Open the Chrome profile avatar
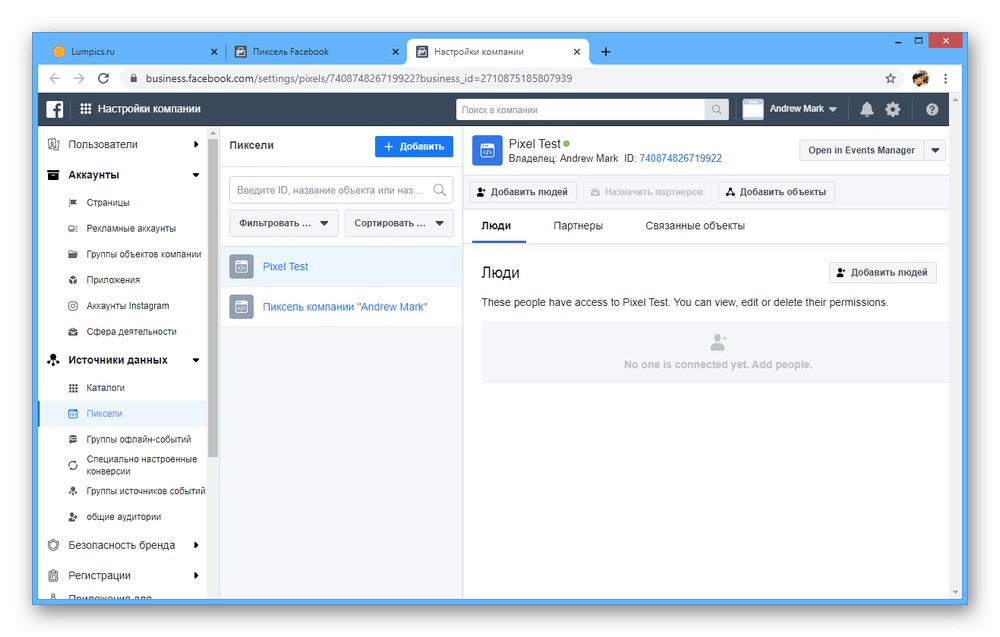Viewport: 1000px width, 637px height. pos(920,78)
